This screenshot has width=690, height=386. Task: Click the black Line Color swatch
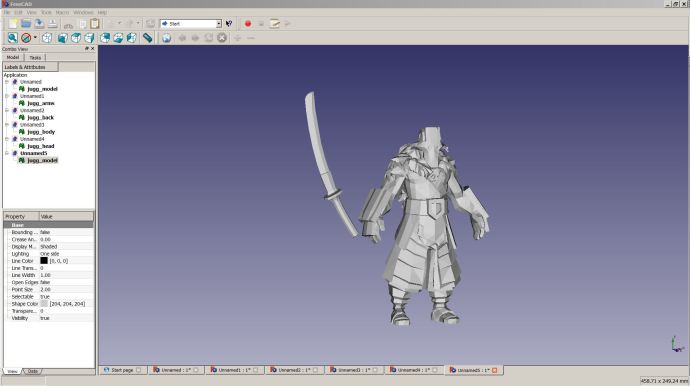pyautogui.click(x=44, y=261)
